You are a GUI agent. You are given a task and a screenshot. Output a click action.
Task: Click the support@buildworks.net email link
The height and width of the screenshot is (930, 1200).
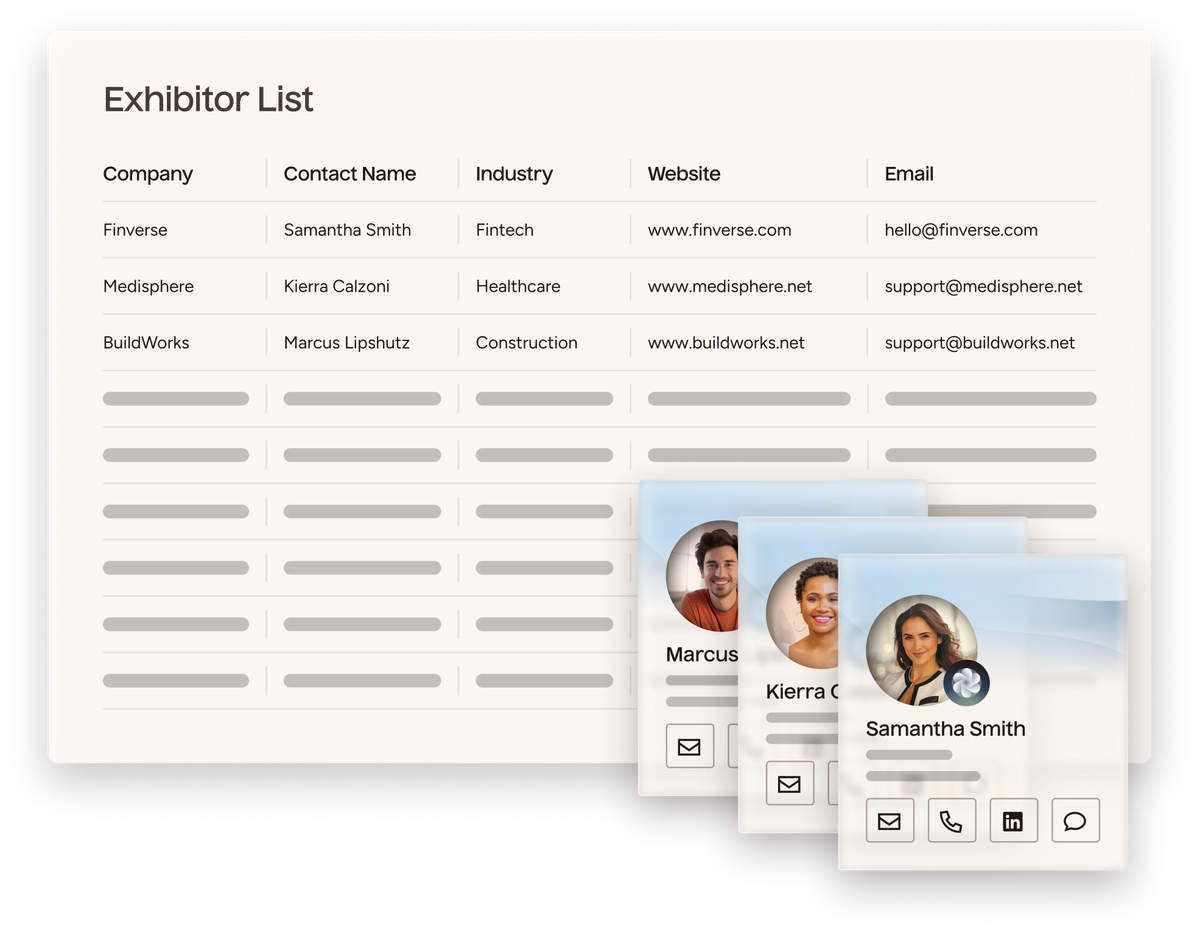point(979,342)
